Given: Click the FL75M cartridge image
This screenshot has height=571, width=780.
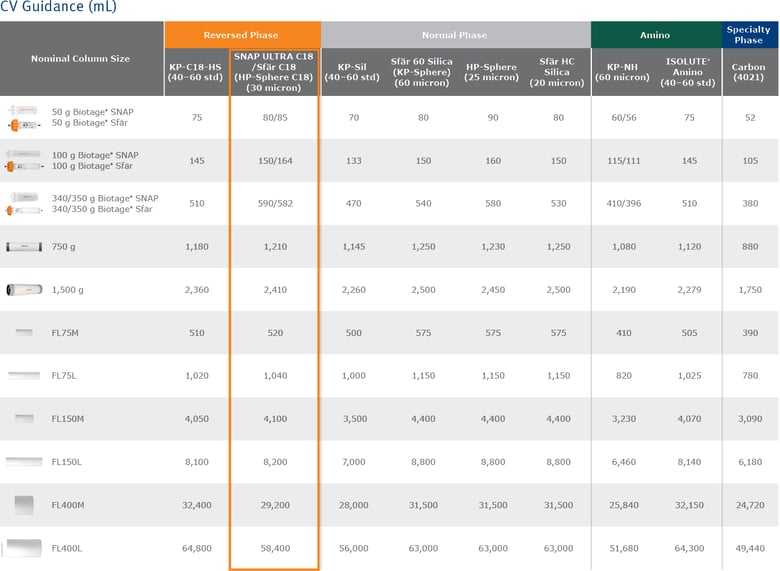Looking at the screenshot, I should click(24, 332).
